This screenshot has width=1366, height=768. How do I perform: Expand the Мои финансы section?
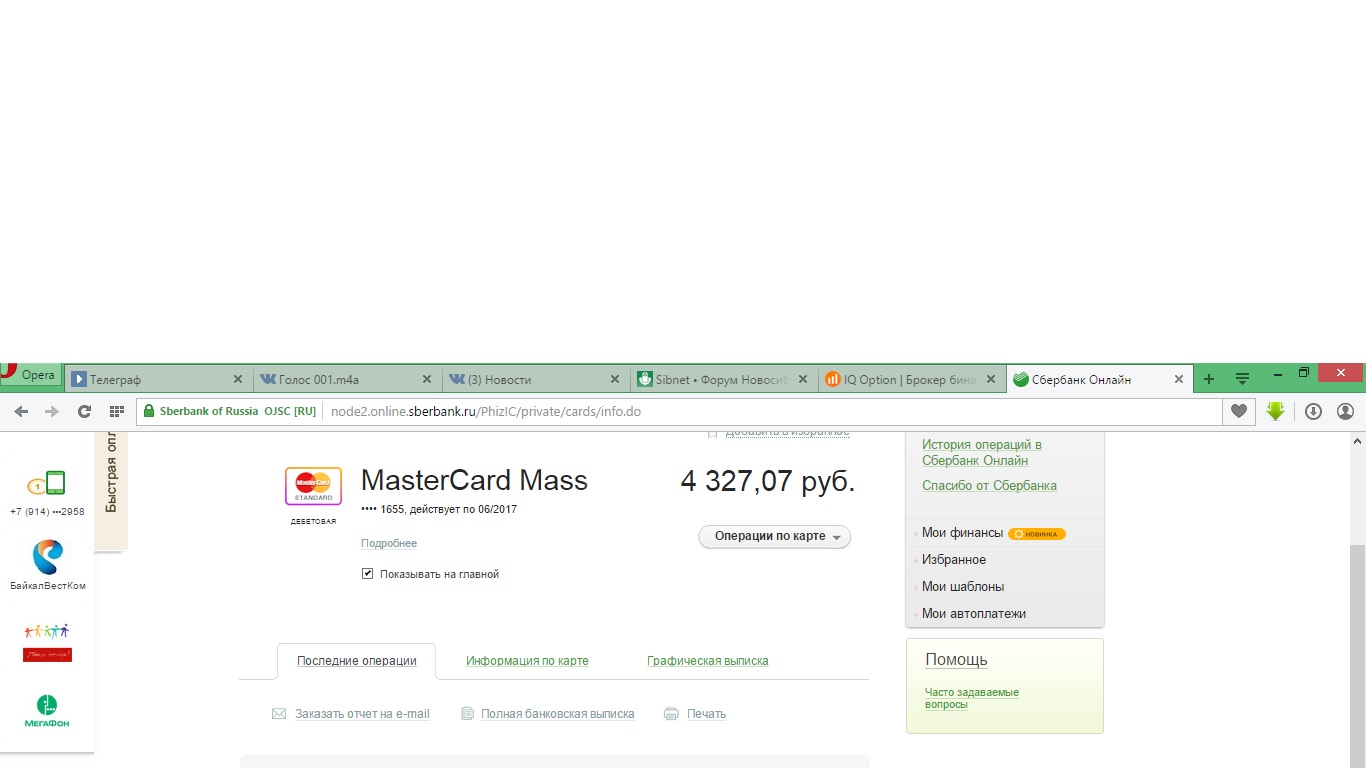[962, 533]
